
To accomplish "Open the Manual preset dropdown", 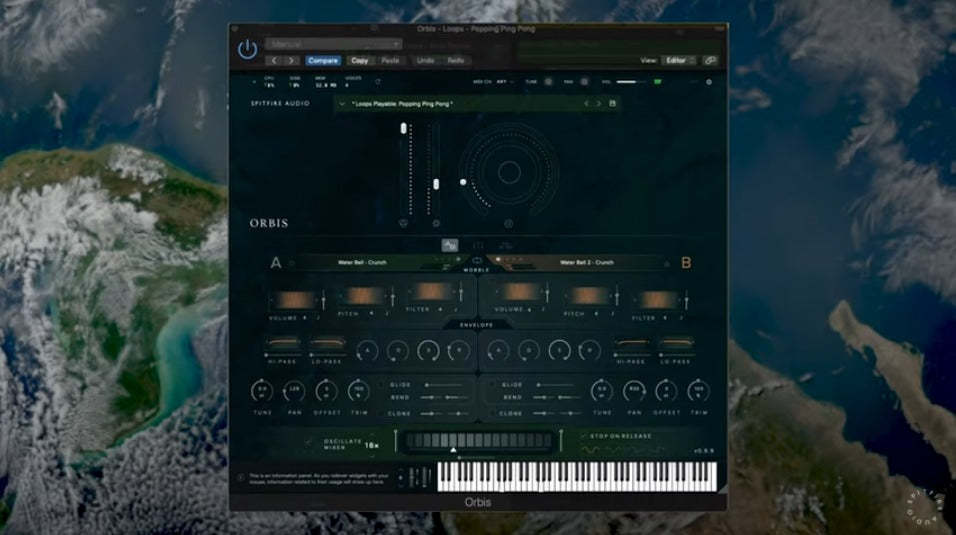I will point(334,44).
